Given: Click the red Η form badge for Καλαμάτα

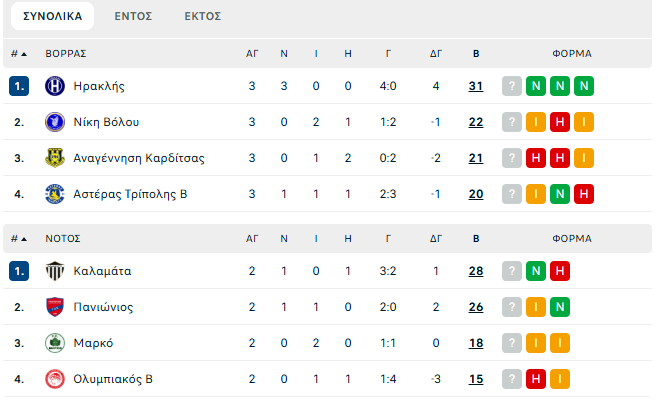Looking at the screenshot, I should (560, 271).
